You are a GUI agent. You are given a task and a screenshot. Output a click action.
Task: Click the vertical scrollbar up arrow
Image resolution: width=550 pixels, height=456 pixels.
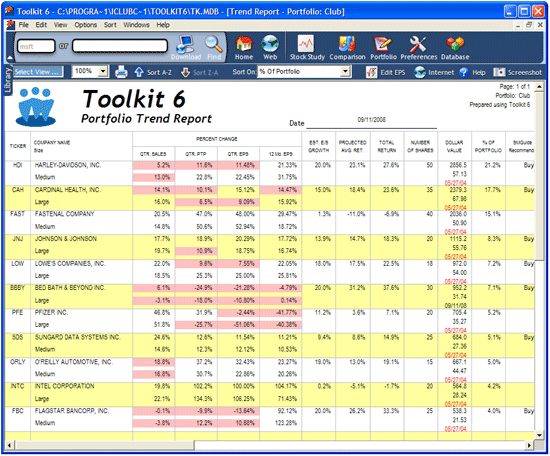[539, 86]
